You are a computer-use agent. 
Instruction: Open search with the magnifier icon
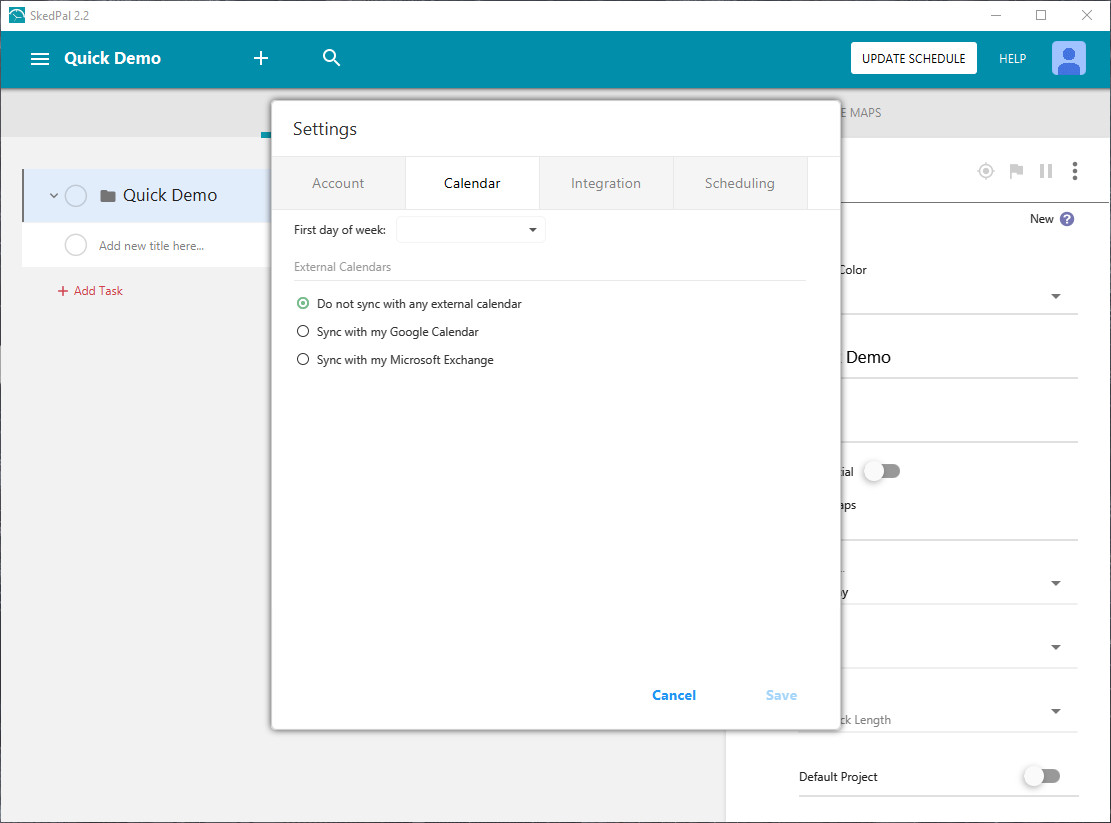pyautogui.click(x=331, y=57)
